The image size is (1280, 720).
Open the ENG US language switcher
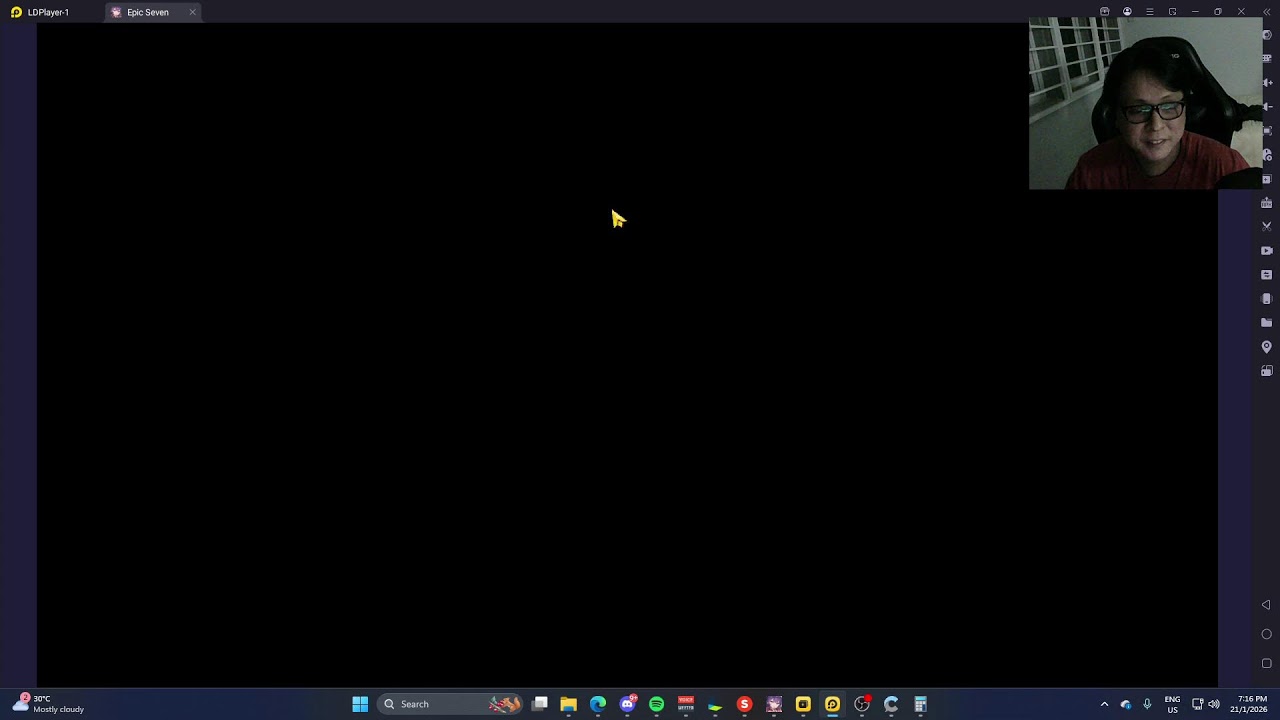[1172, 704]
